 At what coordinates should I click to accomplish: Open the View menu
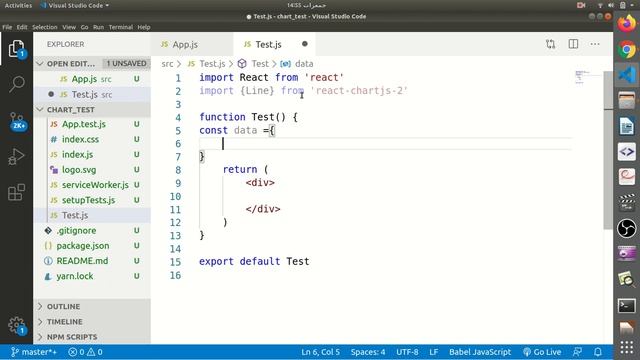point(69,27)
